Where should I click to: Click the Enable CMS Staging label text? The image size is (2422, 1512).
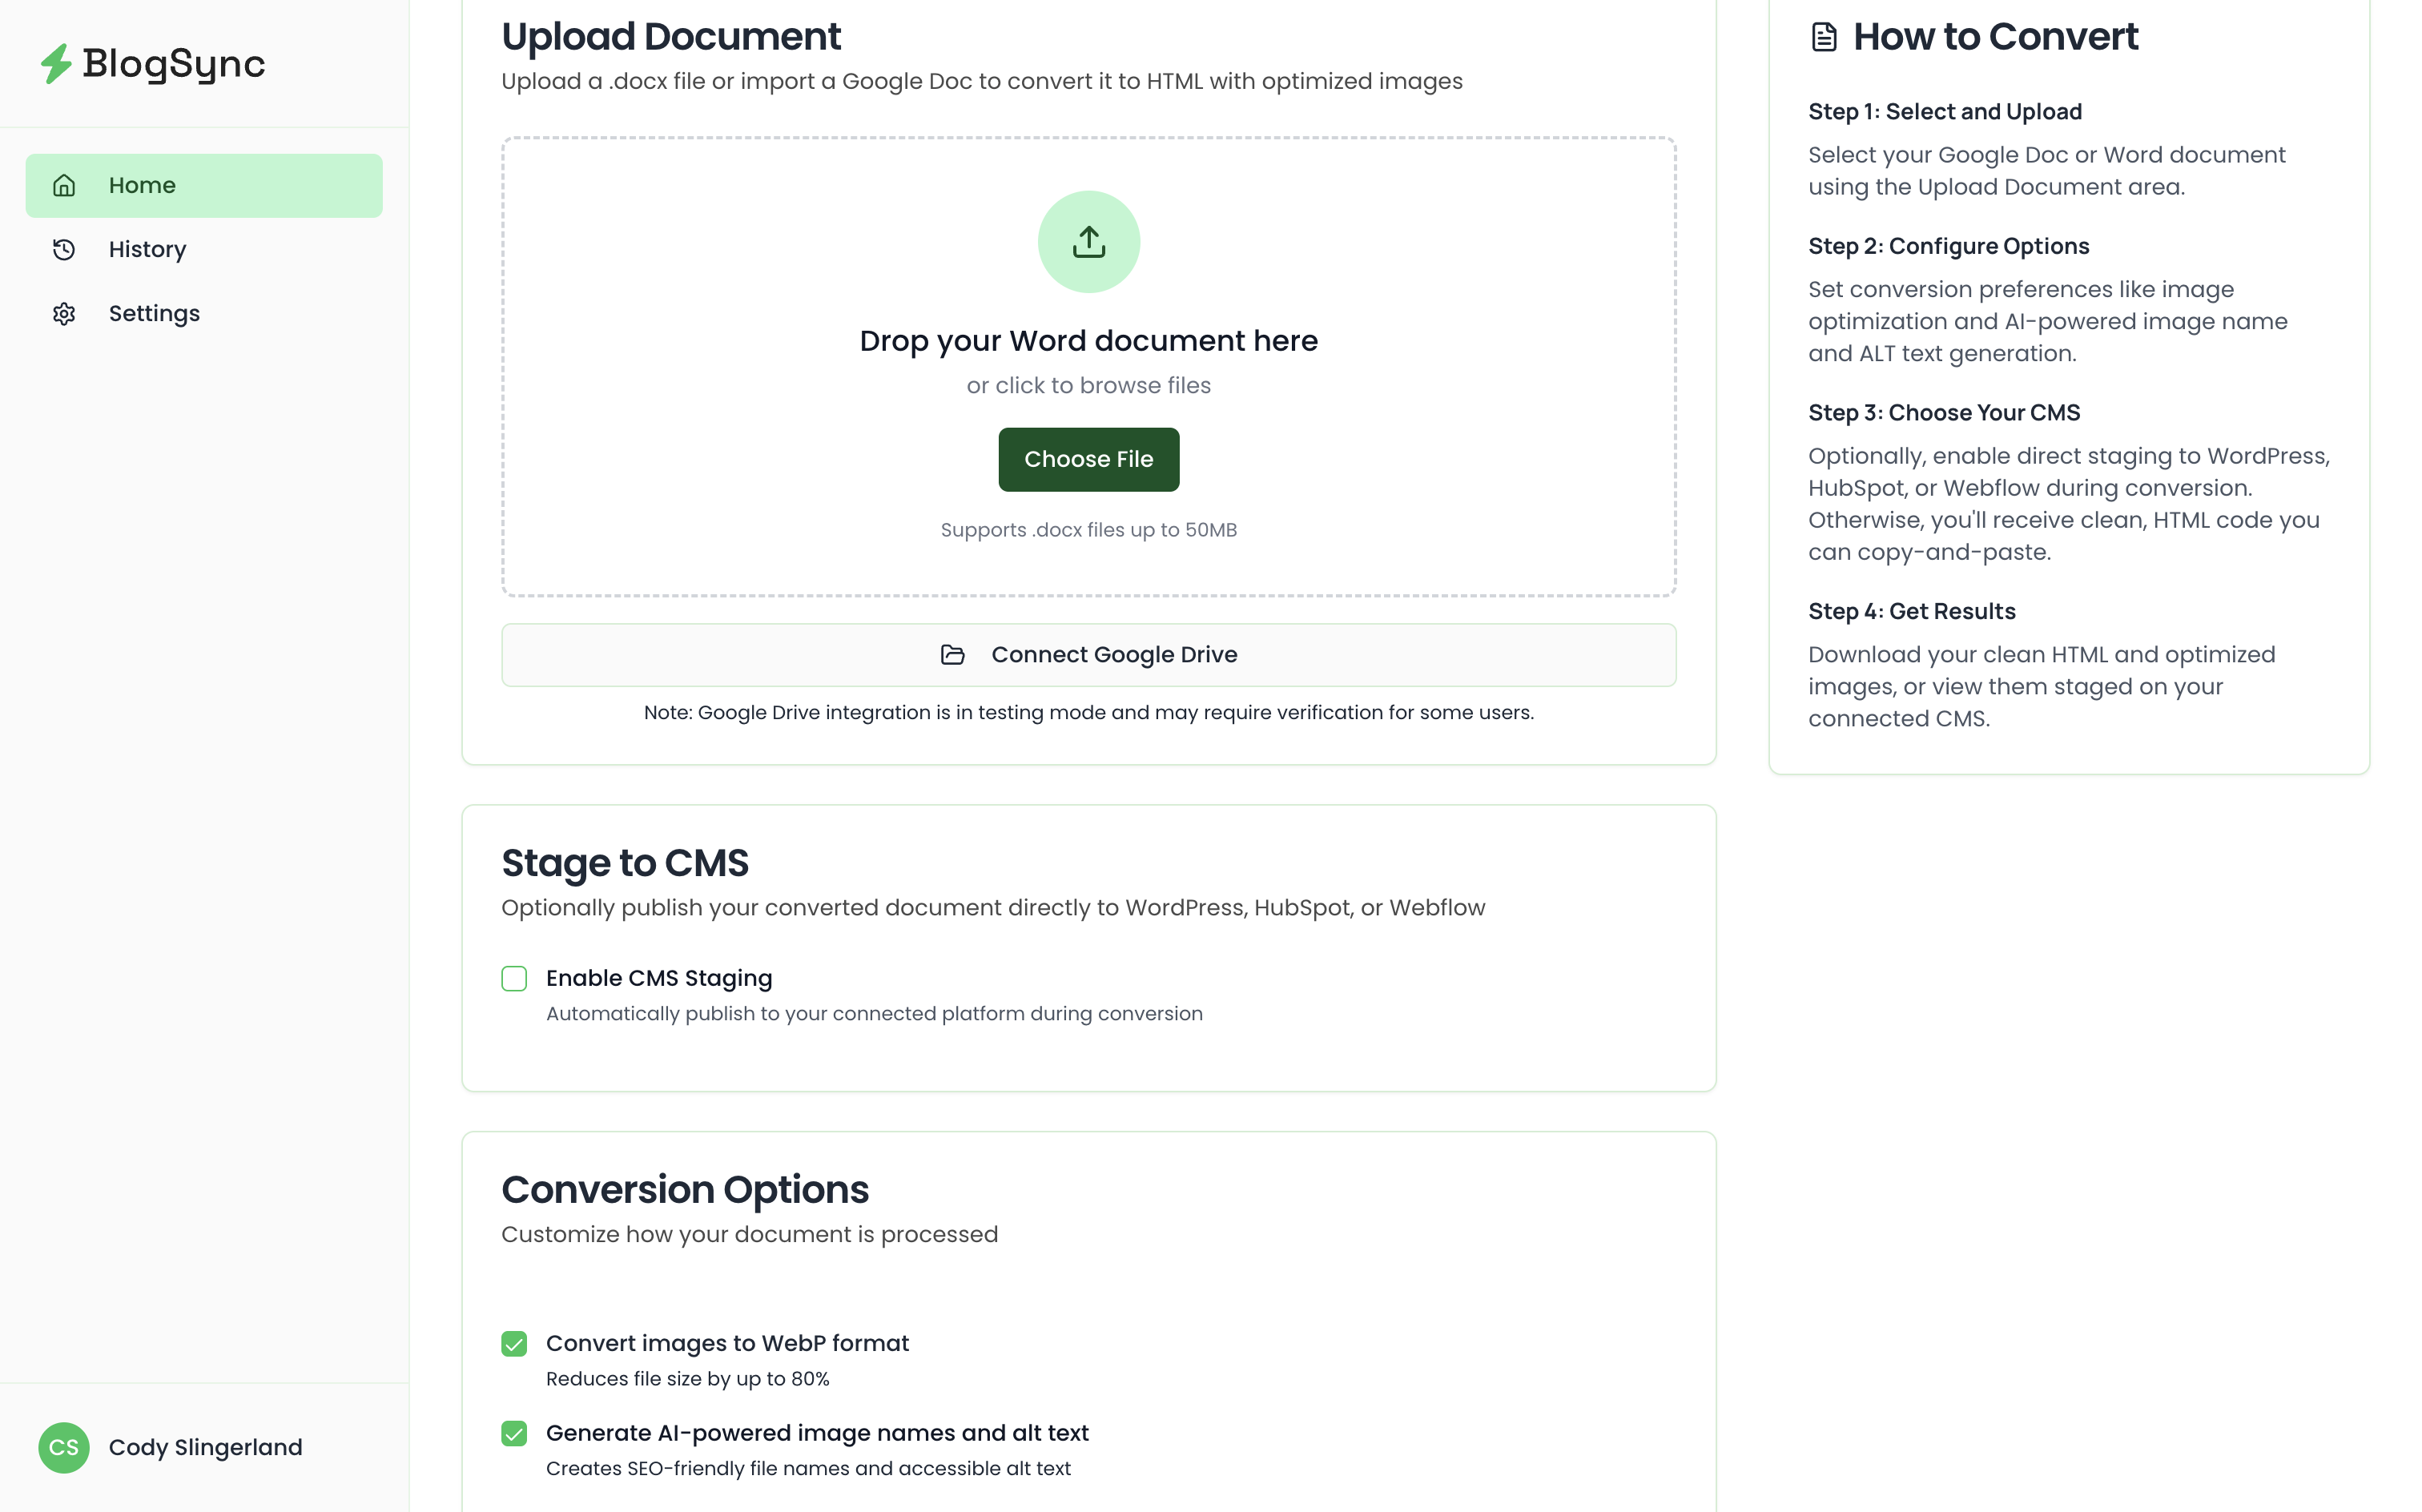(x=659, y=978)
